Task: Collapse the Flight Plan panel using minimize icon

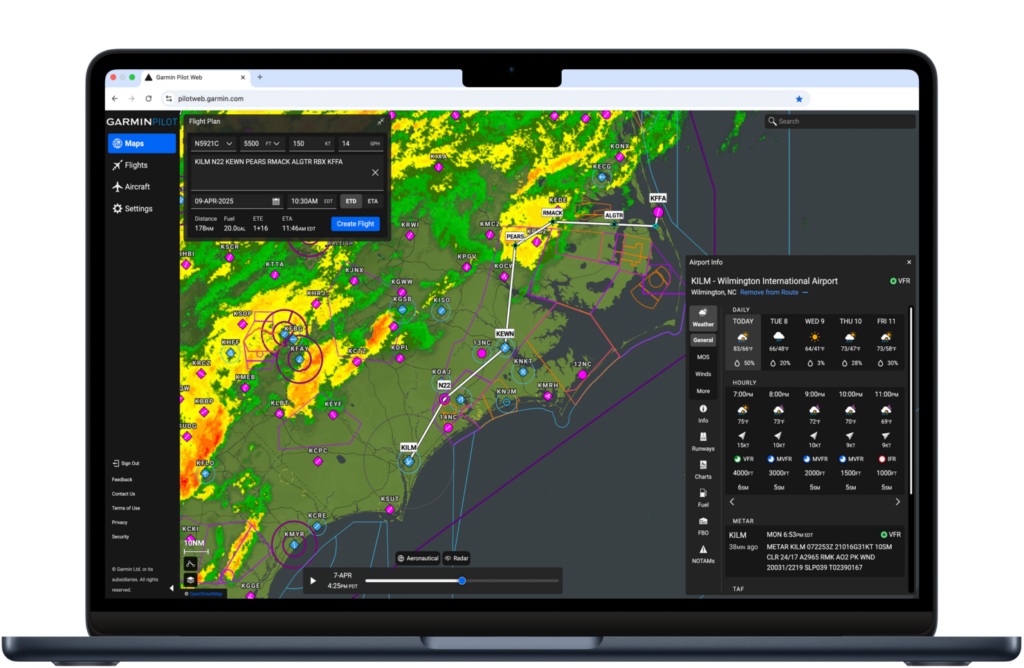Action: tap(380, 121)
